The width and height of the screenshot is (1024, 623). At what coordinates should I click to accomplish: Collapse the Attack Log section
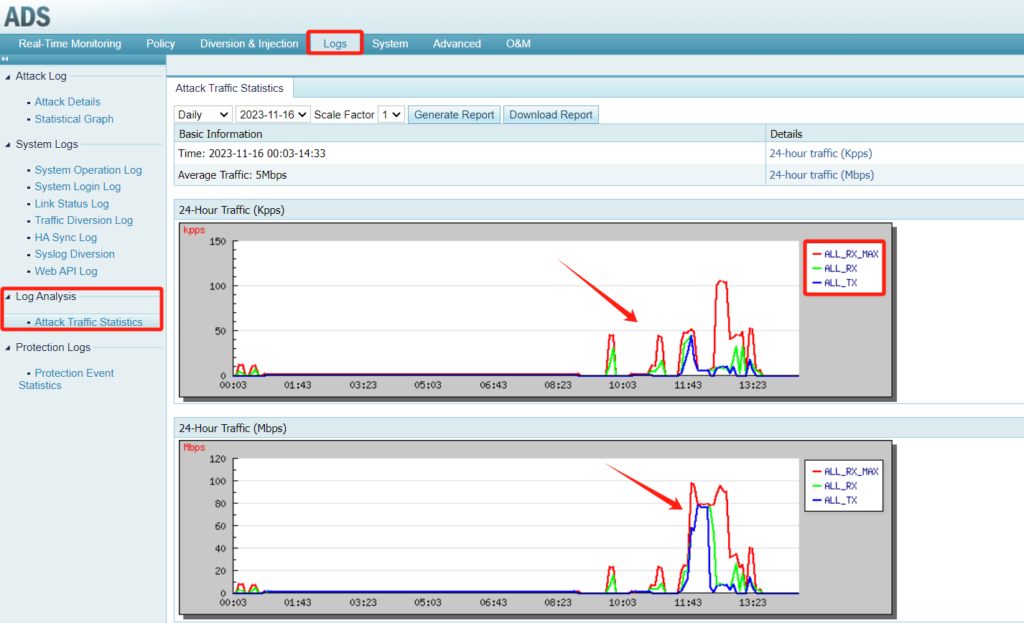(x=8, y=76)
